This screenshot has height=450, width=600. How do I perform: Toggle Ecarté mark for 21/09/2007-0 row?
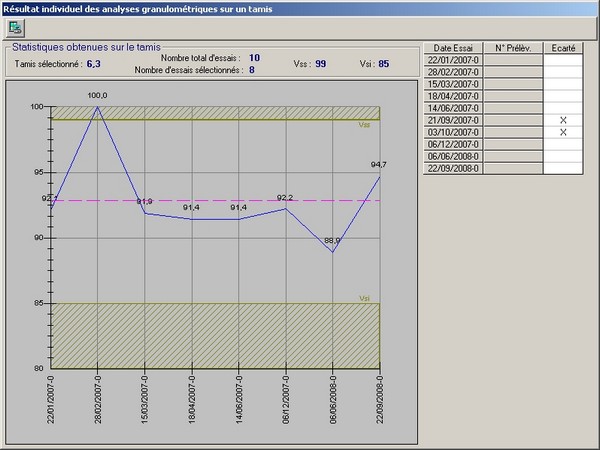[x=562, y=120]
